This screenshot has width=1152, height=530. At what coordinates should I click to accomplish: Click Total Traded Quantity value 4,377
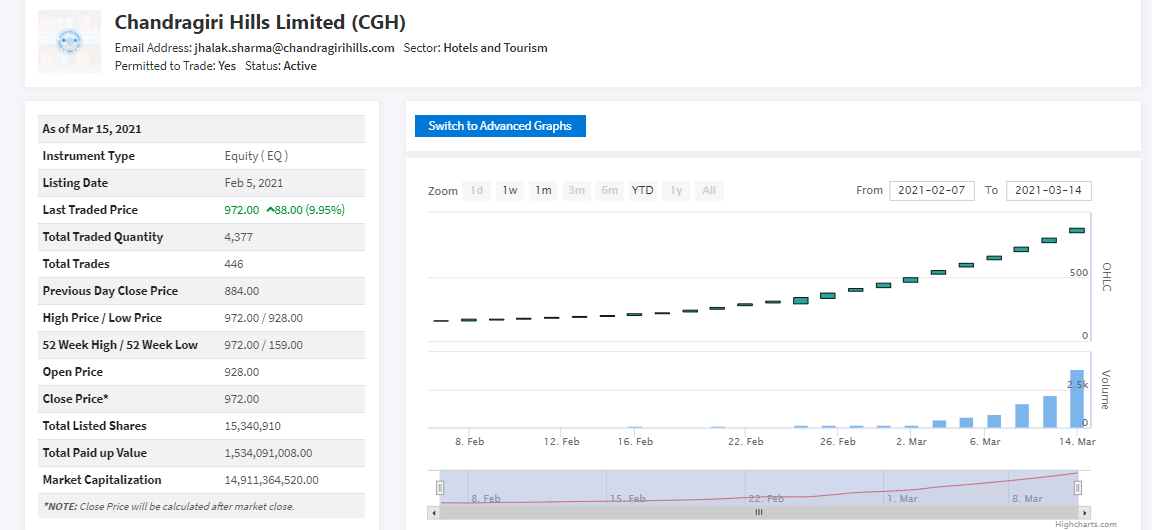[x=238, y=237]
